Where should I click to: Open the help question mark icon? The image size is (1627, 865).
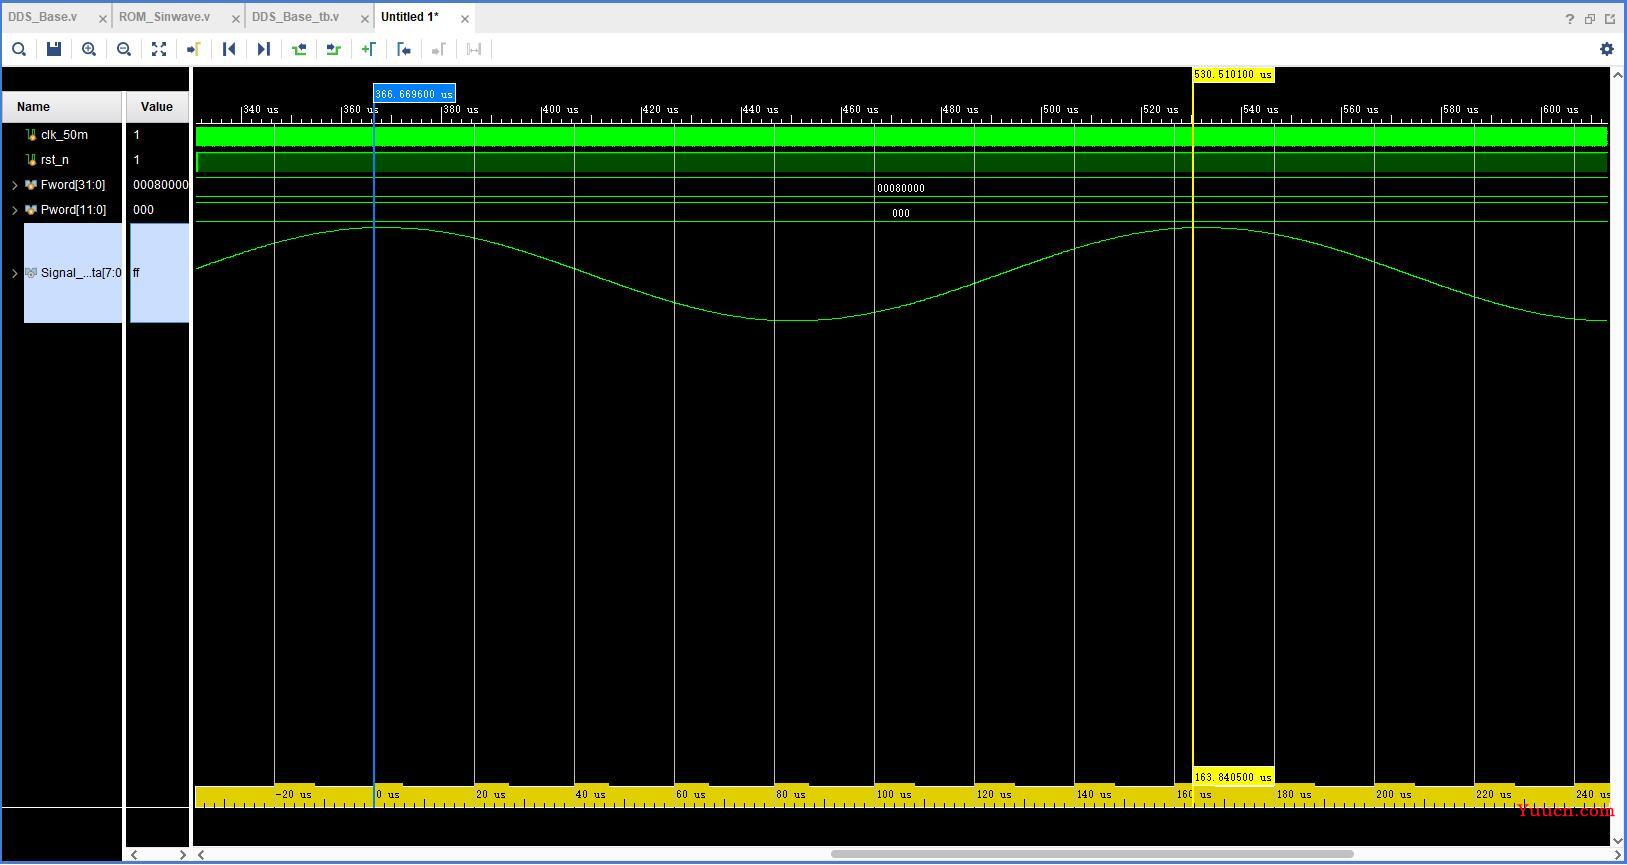(1569, 18)
